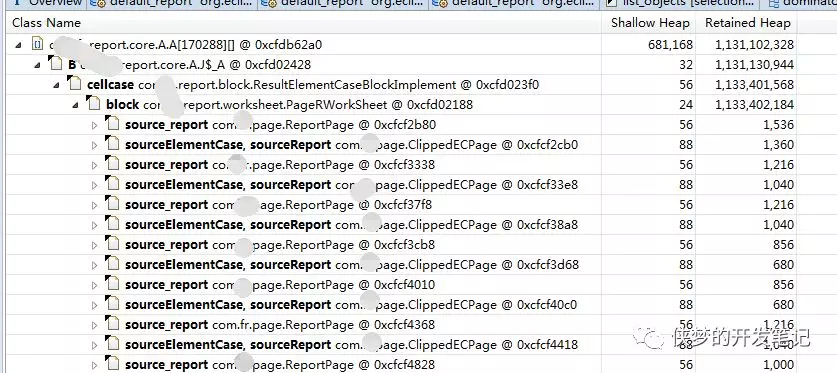
Task: Expand the ClippedECPage 0xcfcf2cb0 node
Action: [94, 145]
